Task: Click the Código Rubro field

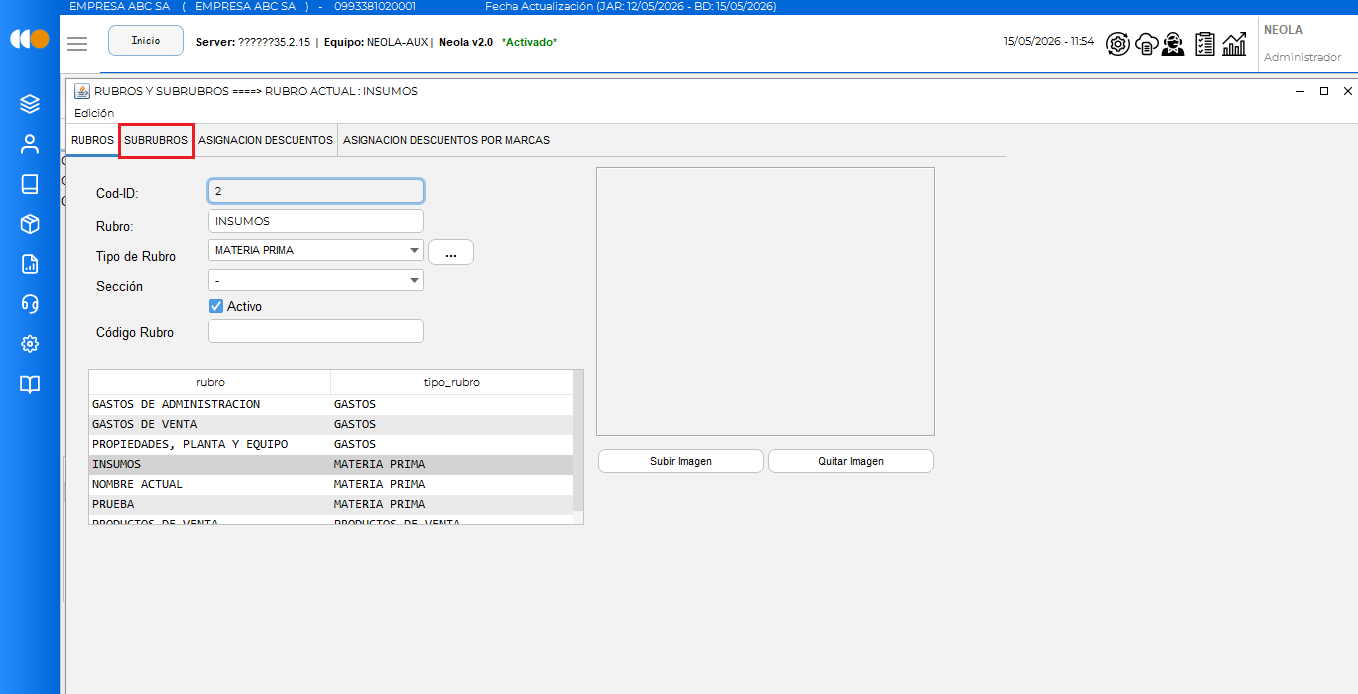Action: click(316, 331)
